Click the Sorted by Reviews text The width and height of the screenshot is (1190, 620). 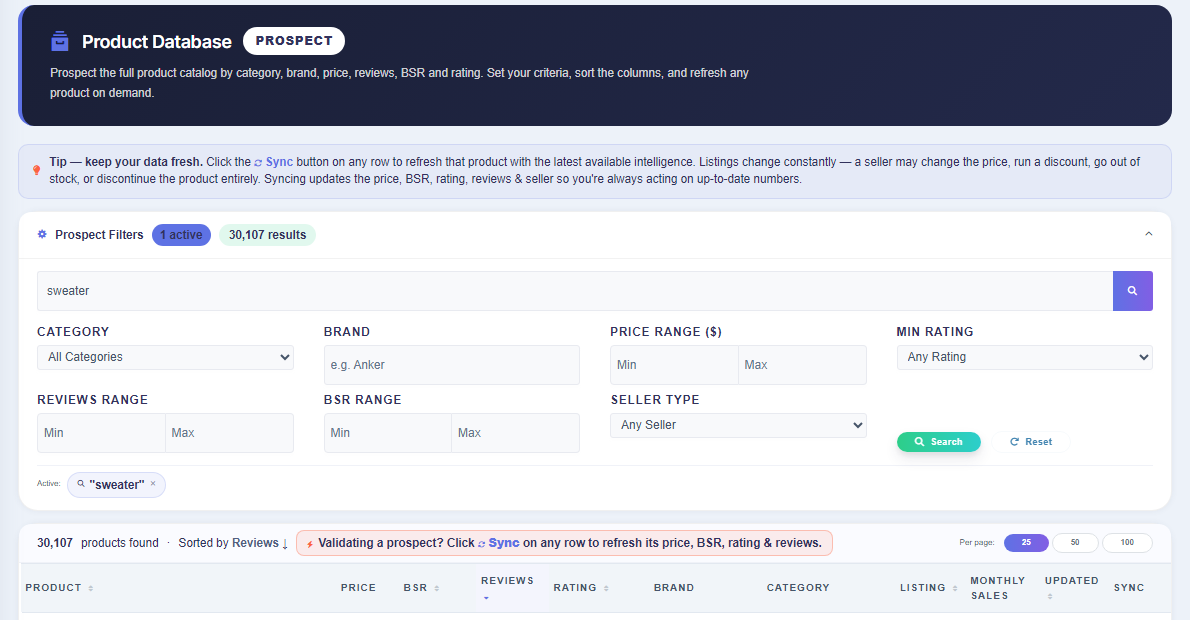(x=233, y=543)
